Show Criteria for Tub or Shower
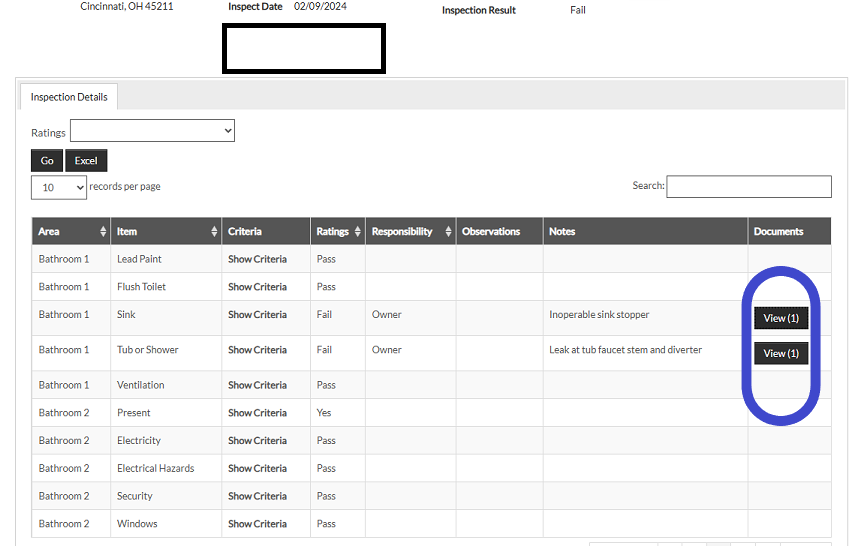854x546 pixels. (257, 350)
